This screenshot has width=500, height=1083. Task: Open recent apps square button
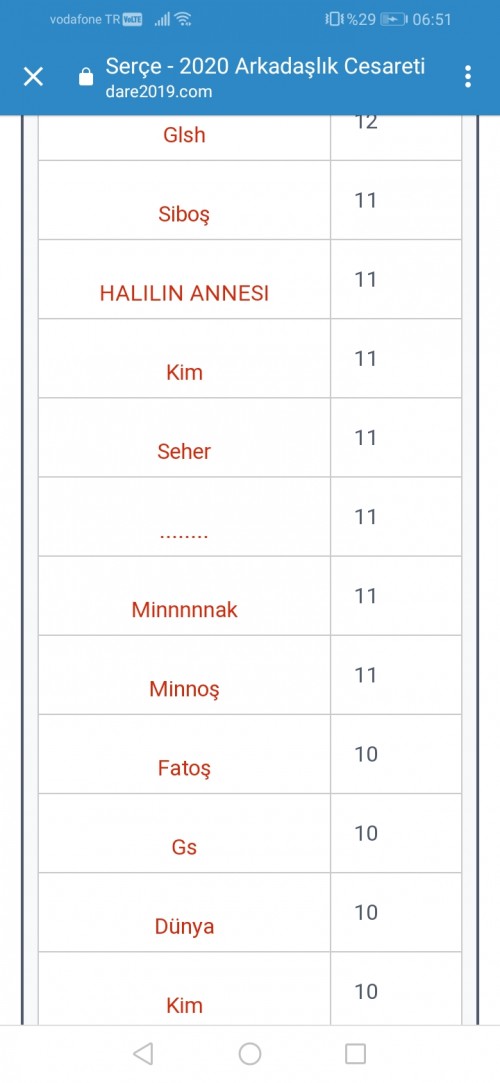tap(355, 1053)
